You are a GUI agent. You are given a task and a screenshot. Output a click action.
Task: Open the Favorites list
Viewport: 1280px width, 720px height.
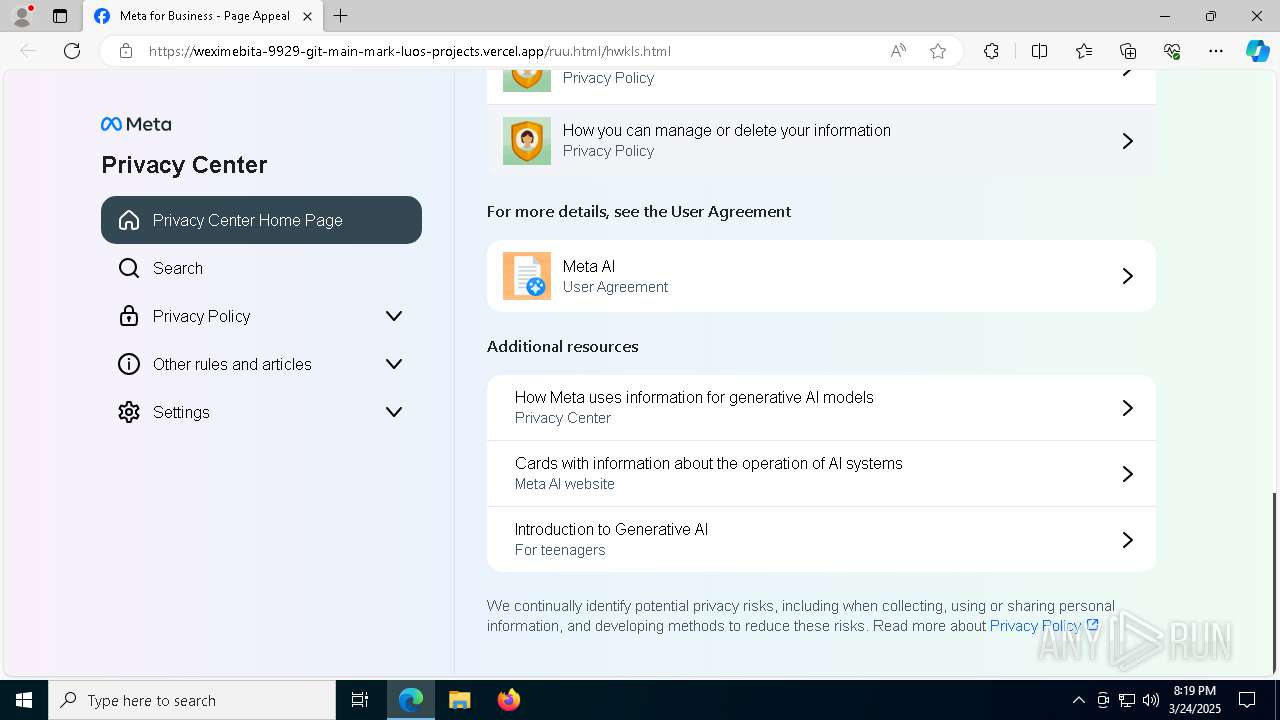tap(1084, 51)
